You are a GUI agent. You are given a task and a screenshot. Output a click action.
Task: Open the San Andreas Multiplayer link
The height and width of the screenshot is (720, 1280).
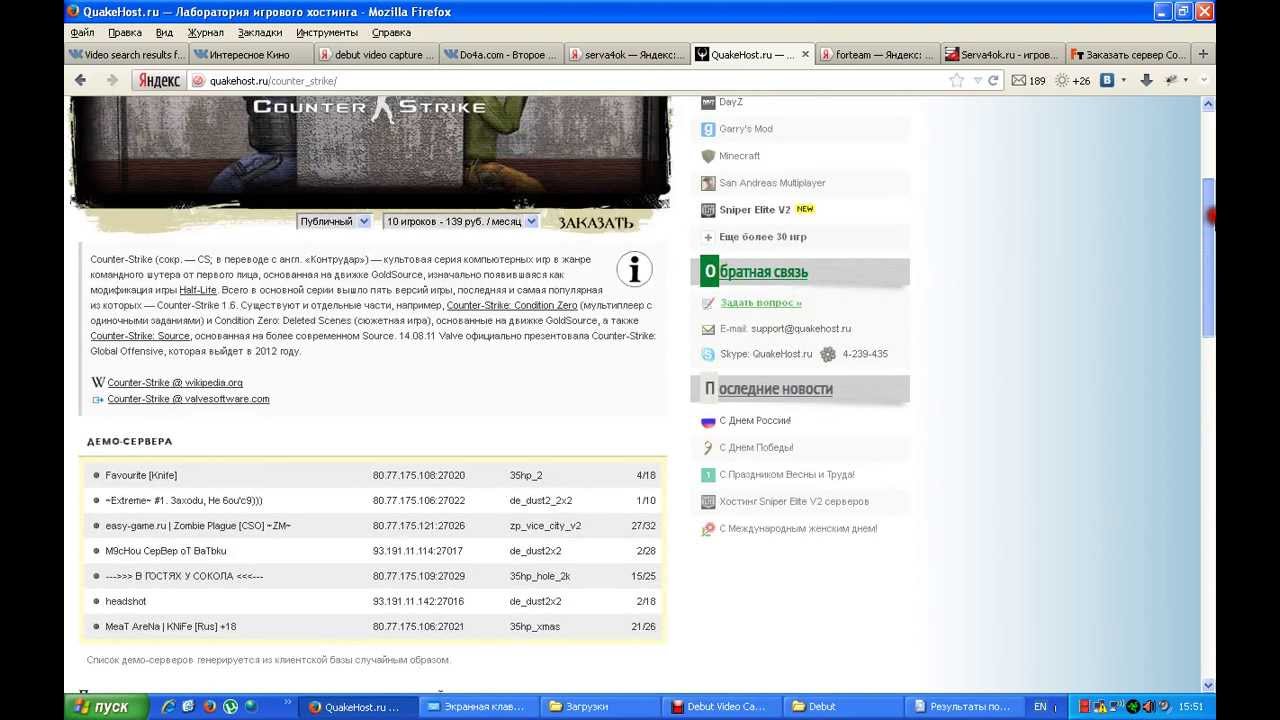point(772,183)
